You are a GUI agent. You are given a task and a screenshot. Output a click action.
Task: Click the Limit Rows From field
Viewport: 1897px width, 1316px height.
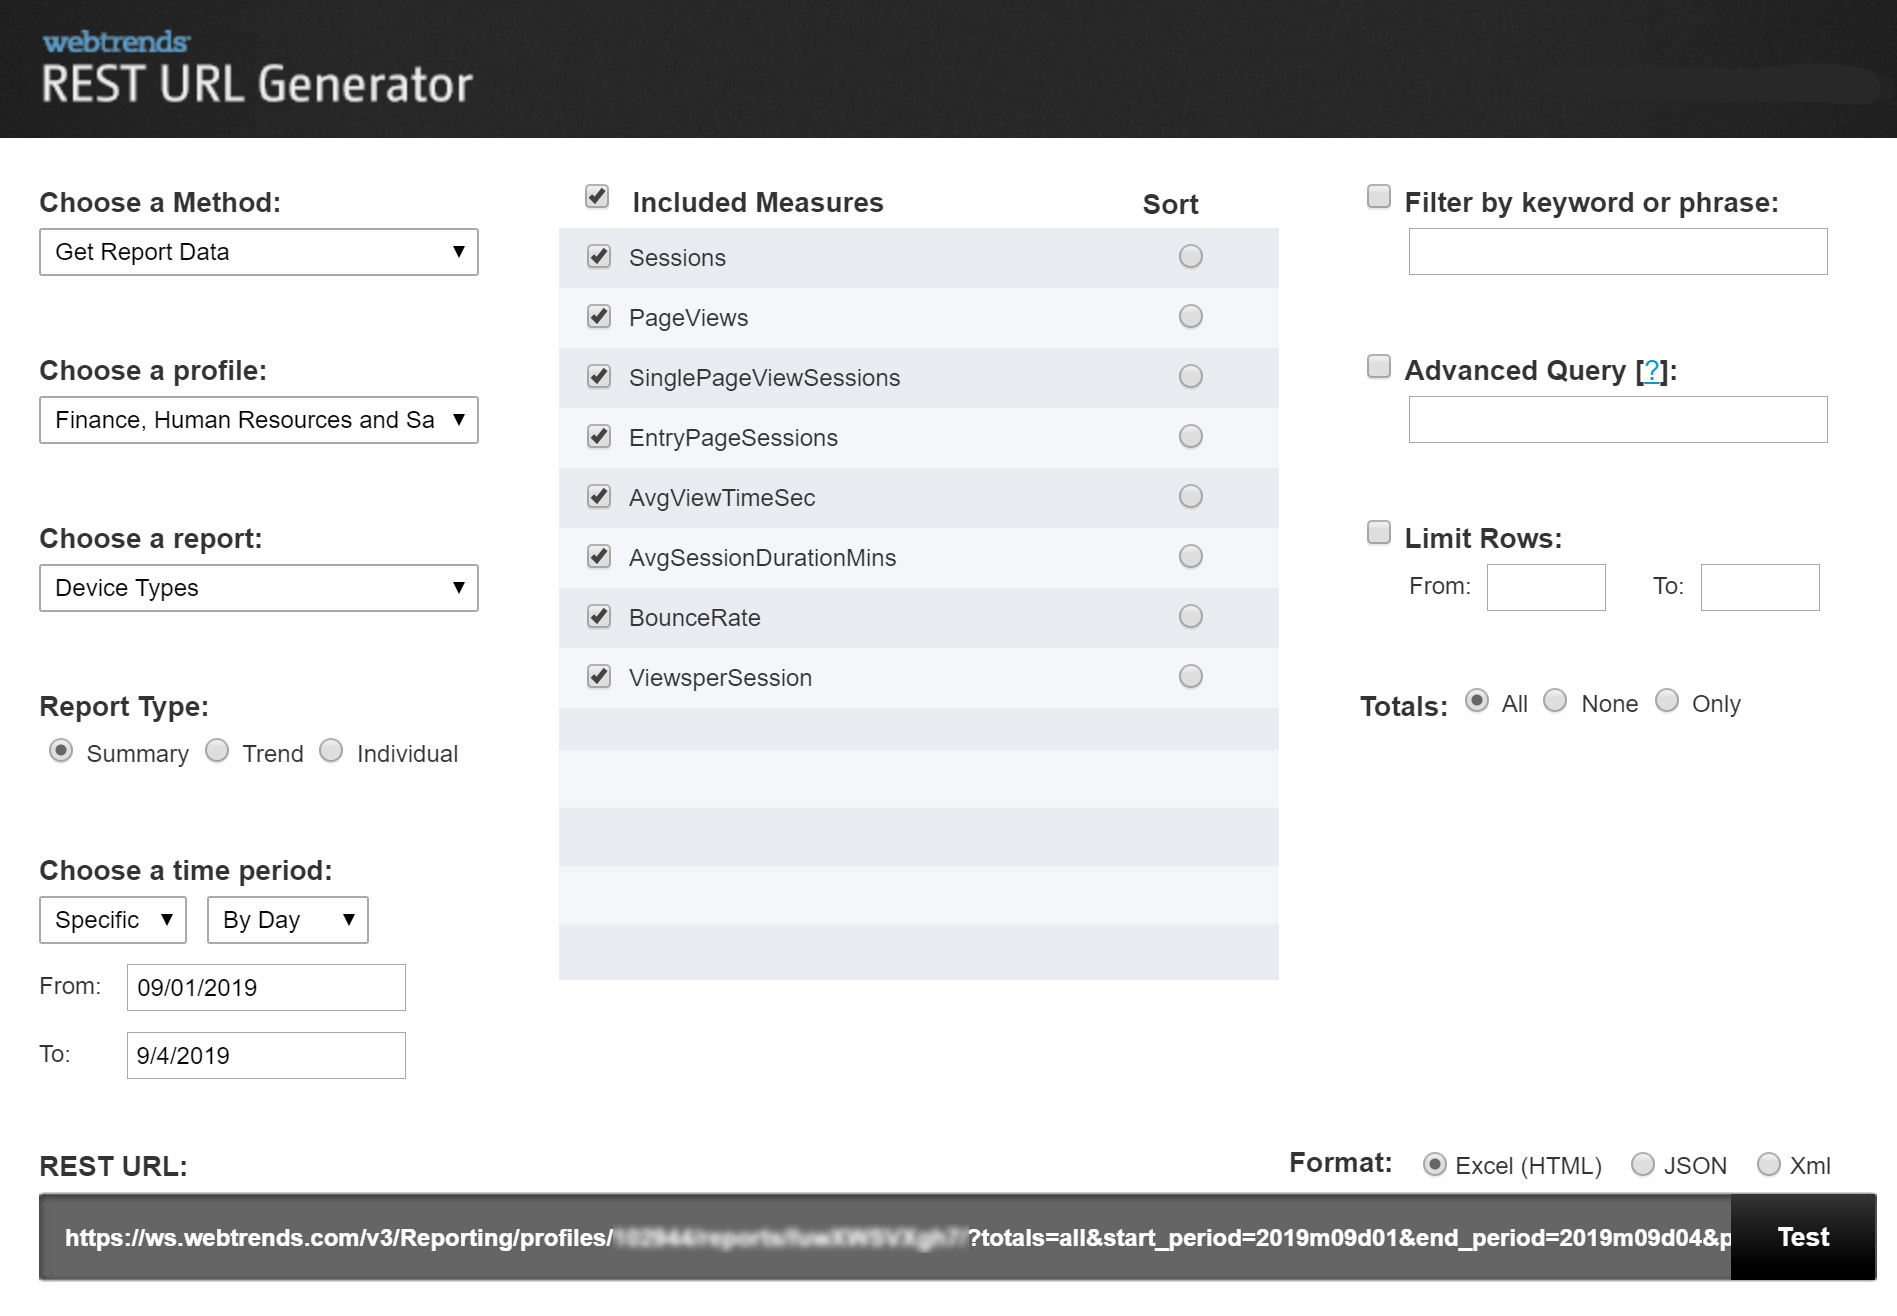point(1546,588)
